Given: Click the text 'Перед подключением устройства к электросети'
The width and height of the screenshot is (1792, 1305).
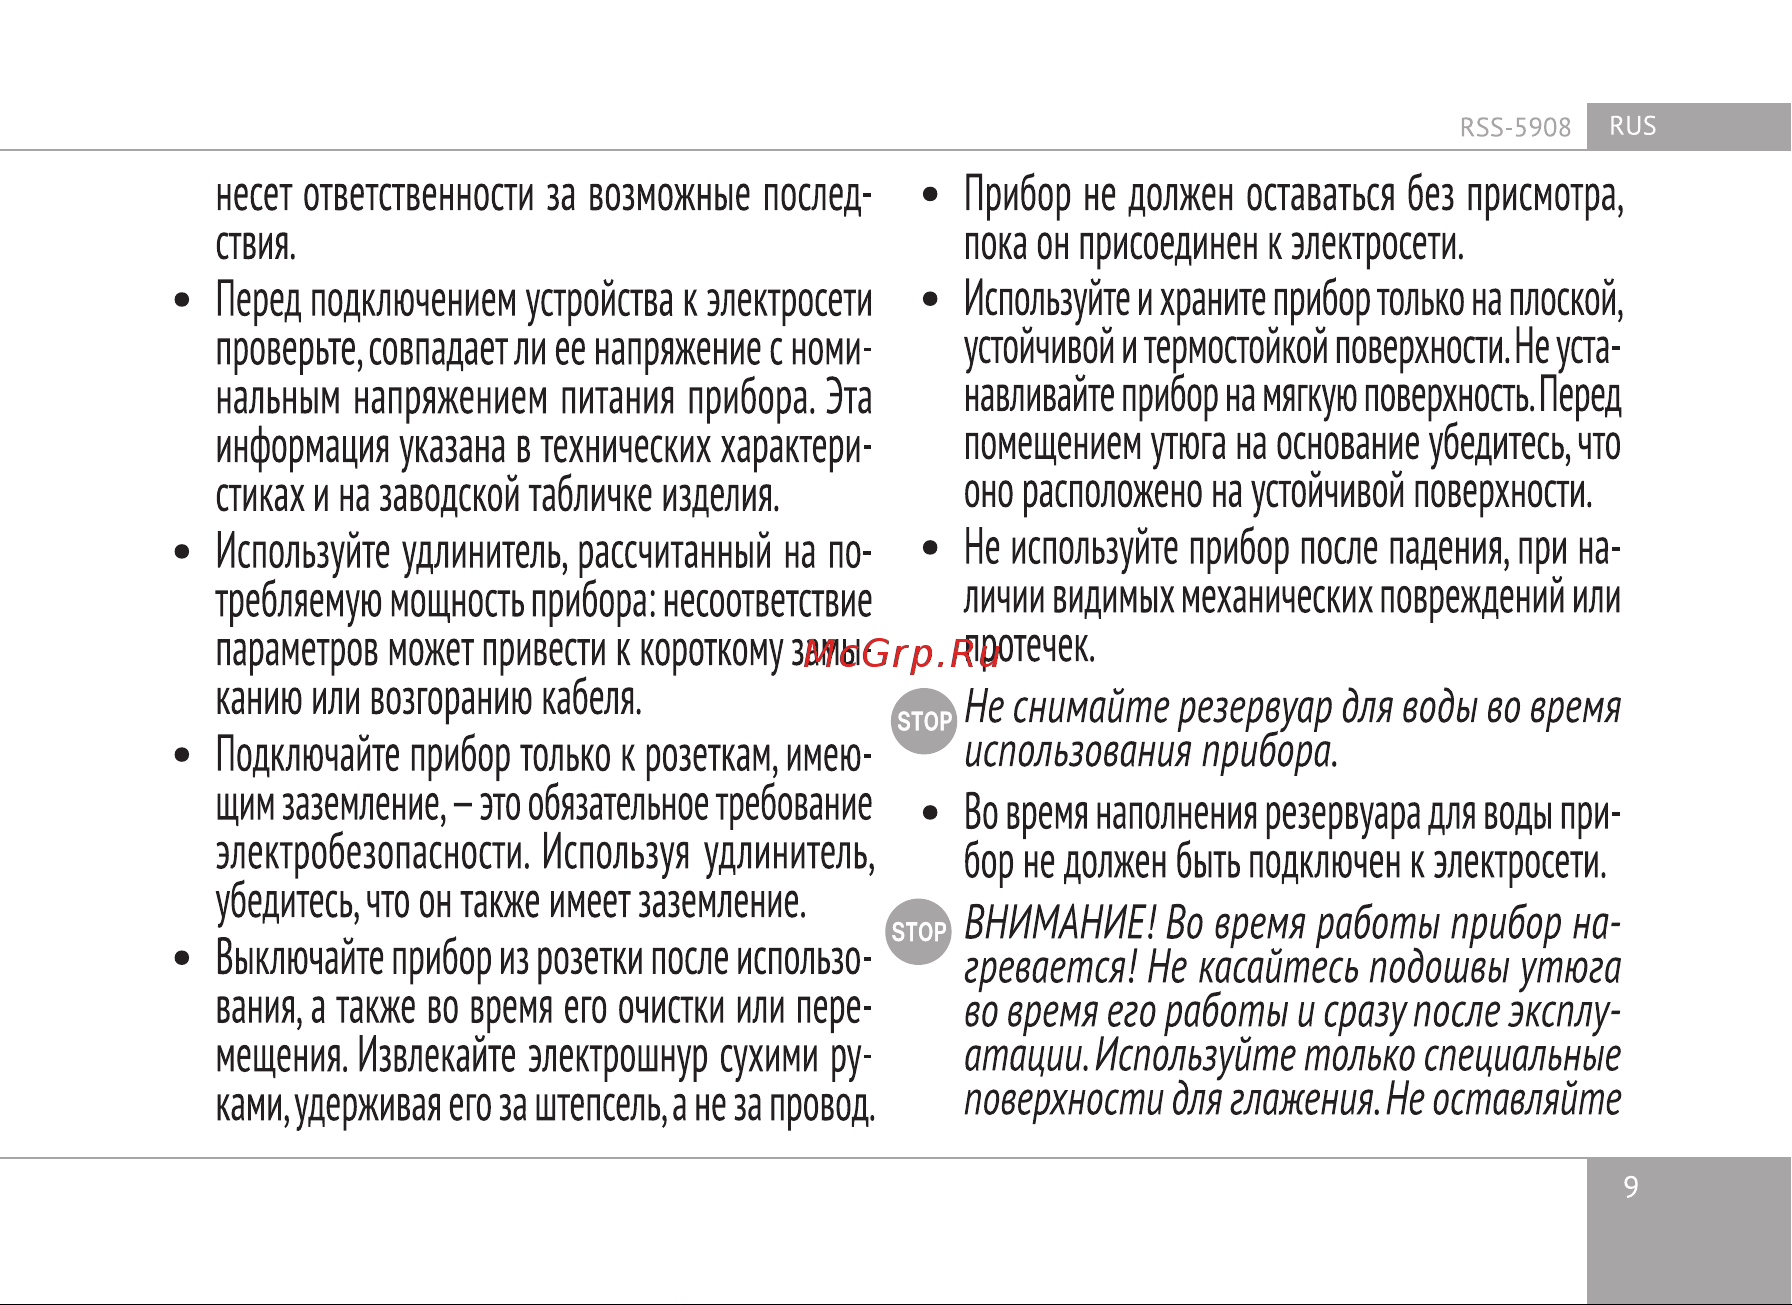Looking at the screenshot, I should click(x=544, y=301).
